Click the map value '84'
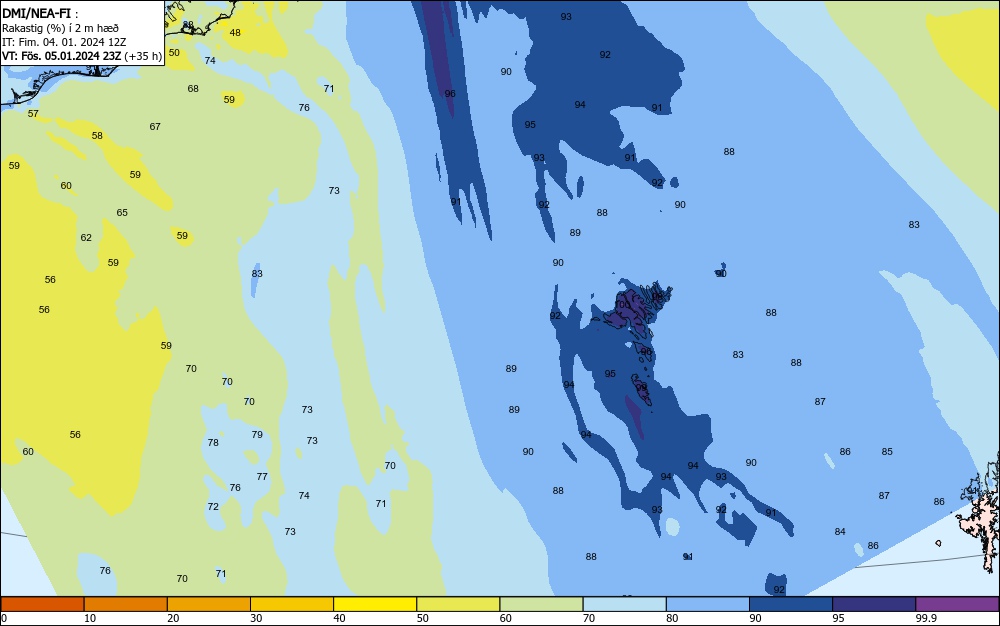 tap(840, 532)
